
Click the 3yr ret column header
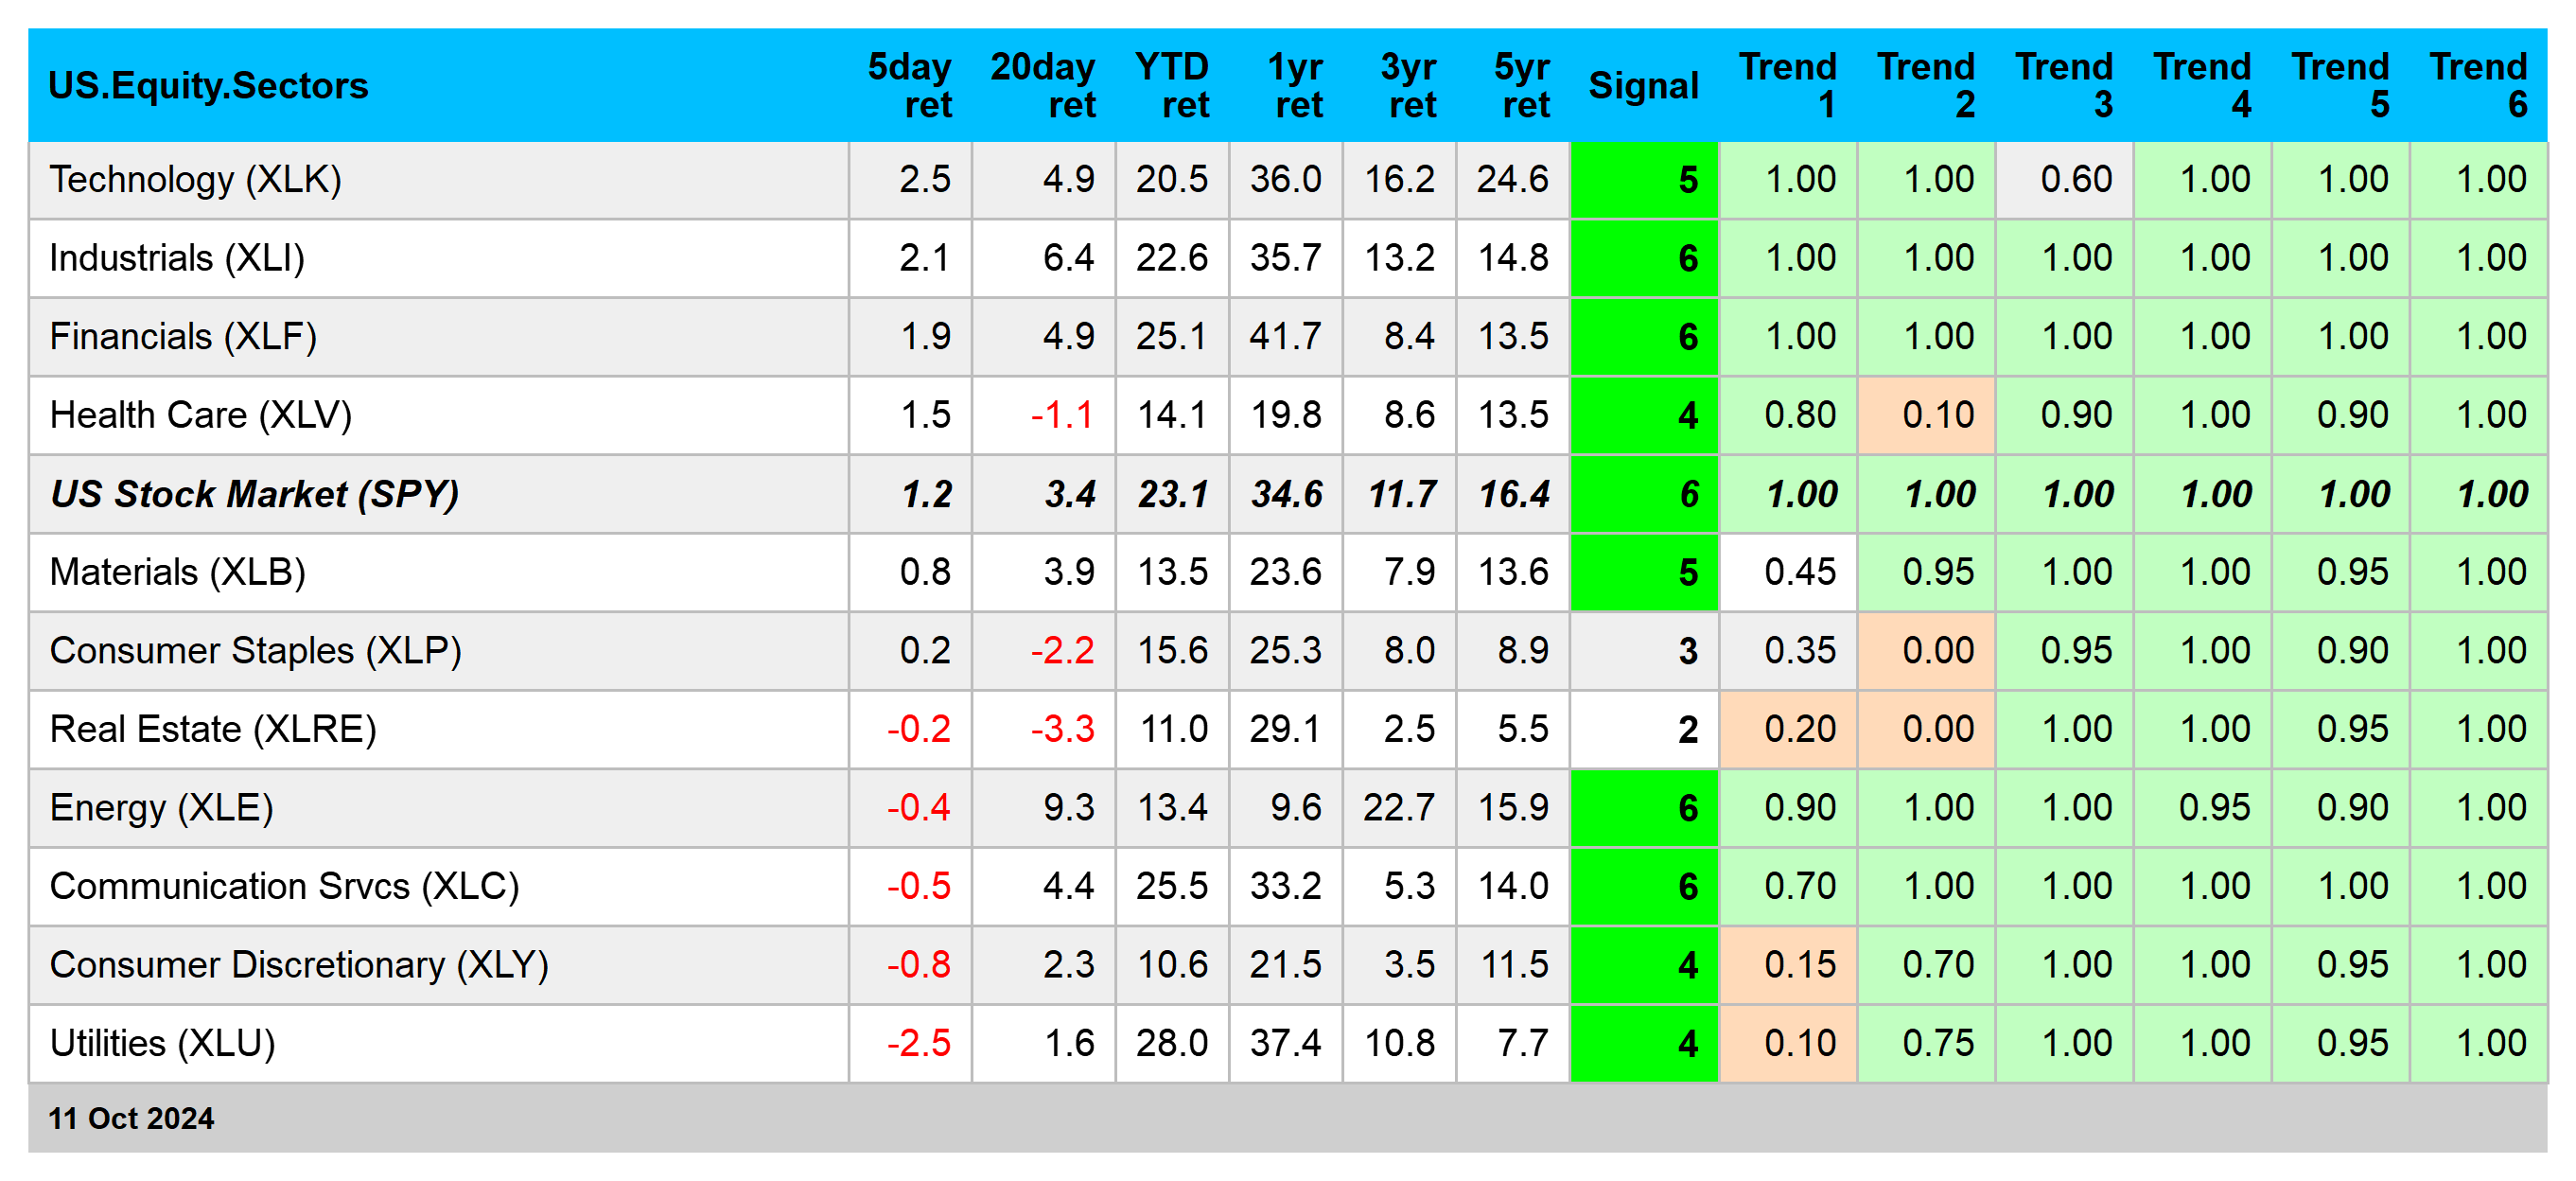[x=1409, y=86]
